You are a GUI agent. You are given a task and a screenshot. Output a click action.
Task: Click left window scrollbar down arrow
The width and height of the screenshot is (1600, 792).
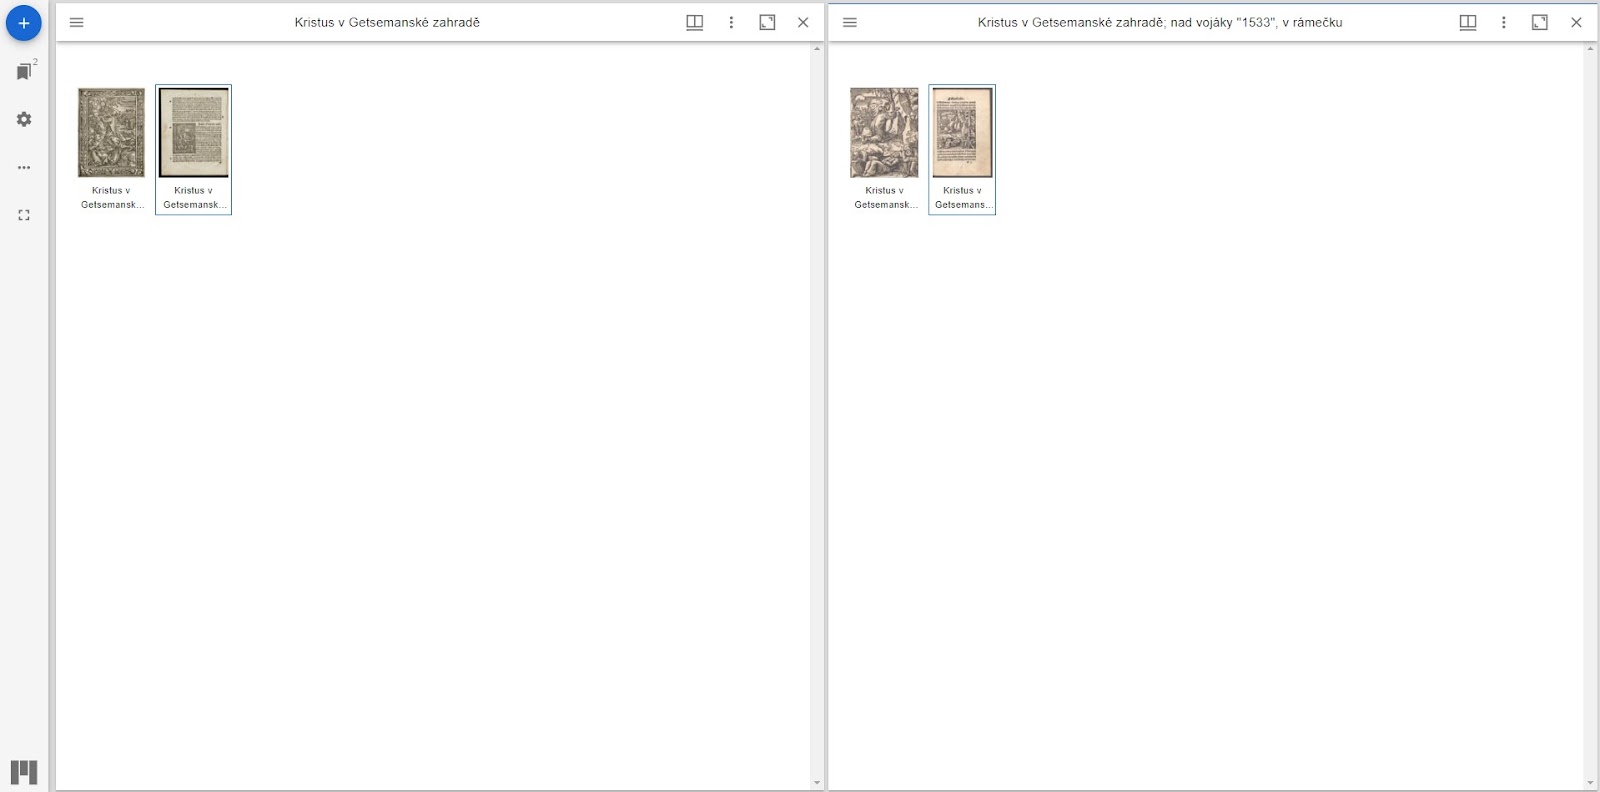pyautogui.click(x=817, y=783)
